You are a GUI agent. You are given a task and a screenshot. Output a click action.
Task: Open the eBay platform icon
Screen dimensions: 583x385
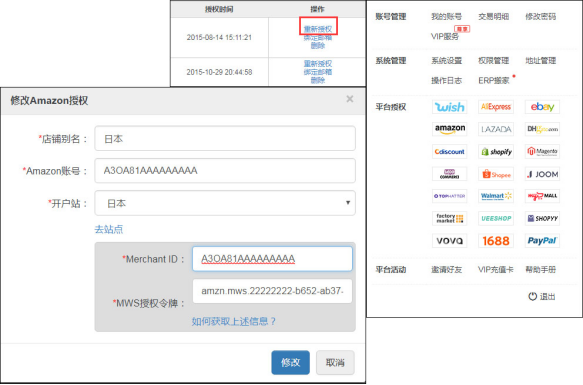542,107
